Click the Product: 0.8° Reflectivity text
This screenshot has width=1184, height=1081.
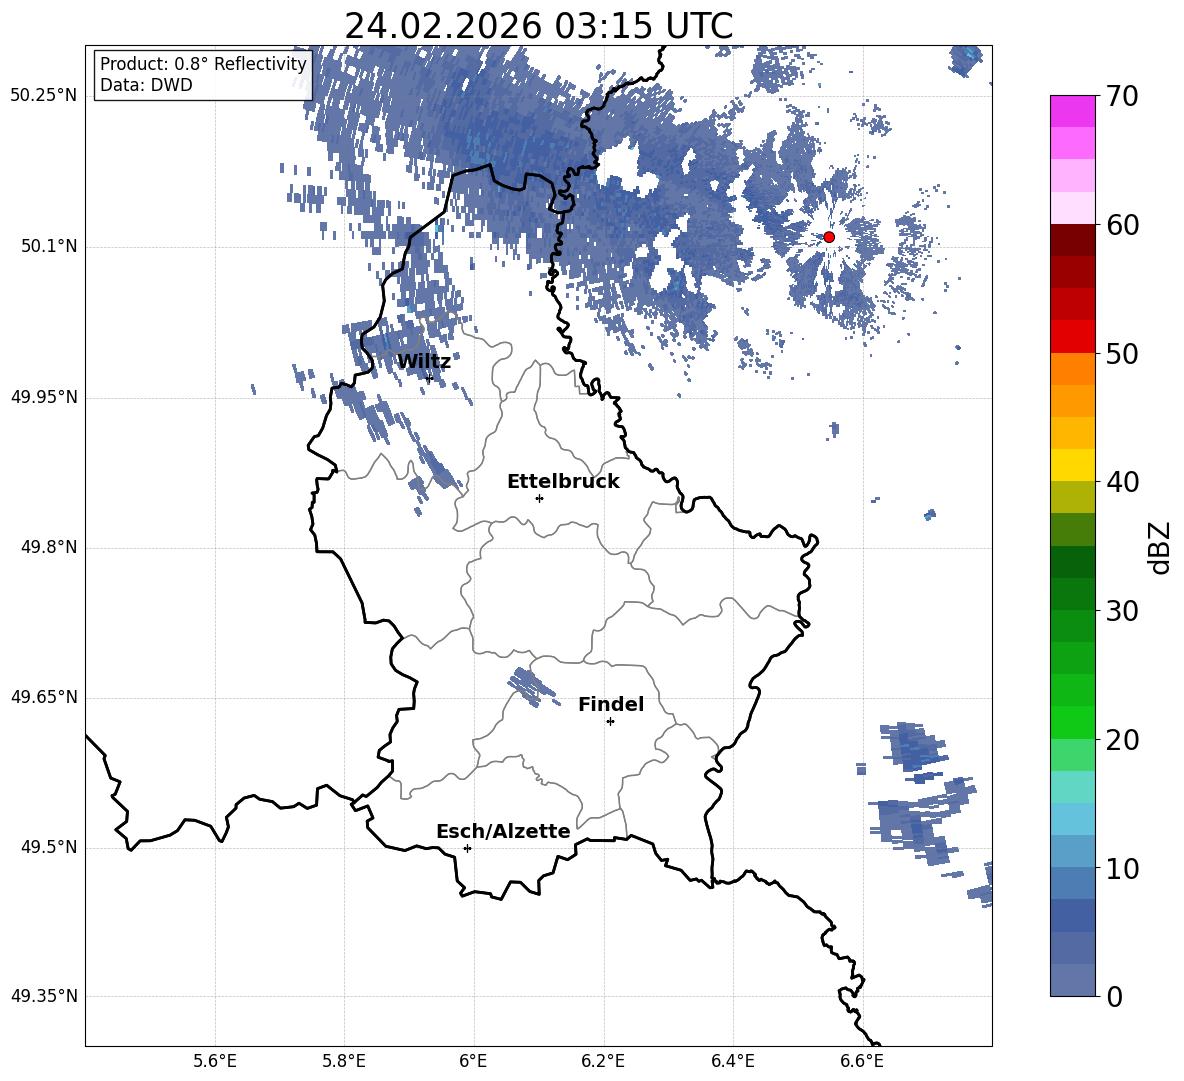[203, 64]
